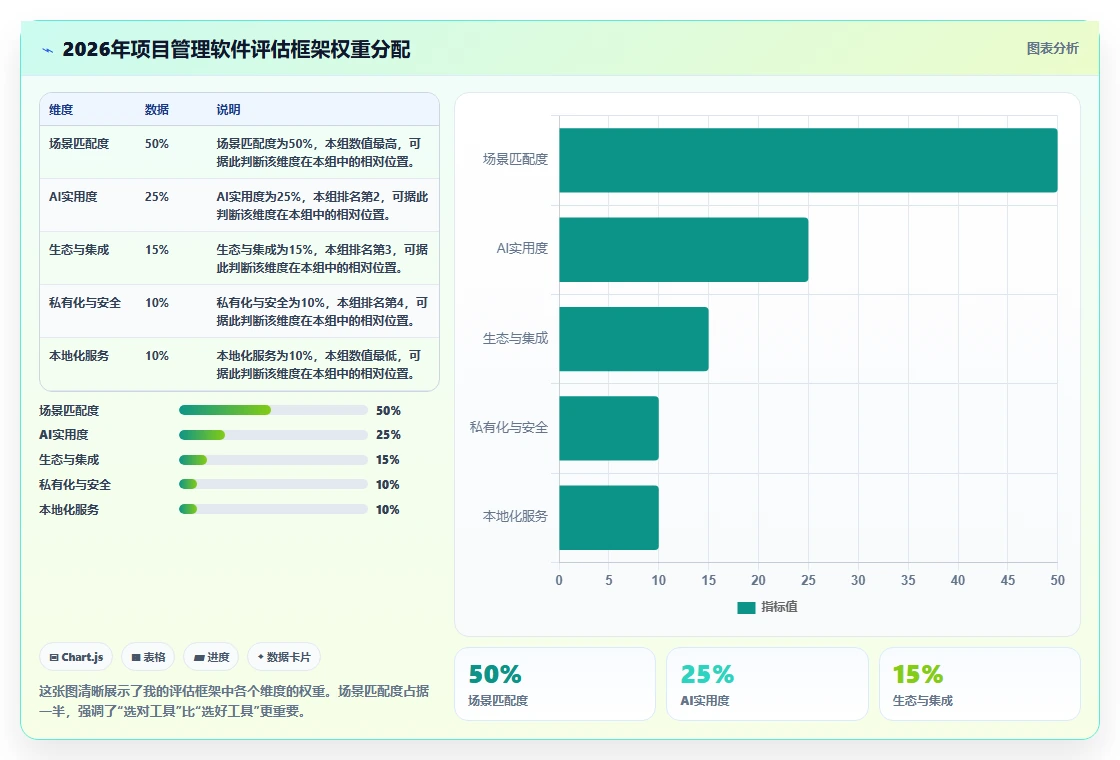The width and height of the screenshot is (1120, 760).
Task: Click the 私有化与安全 bar in the chart
Action: 609,428
